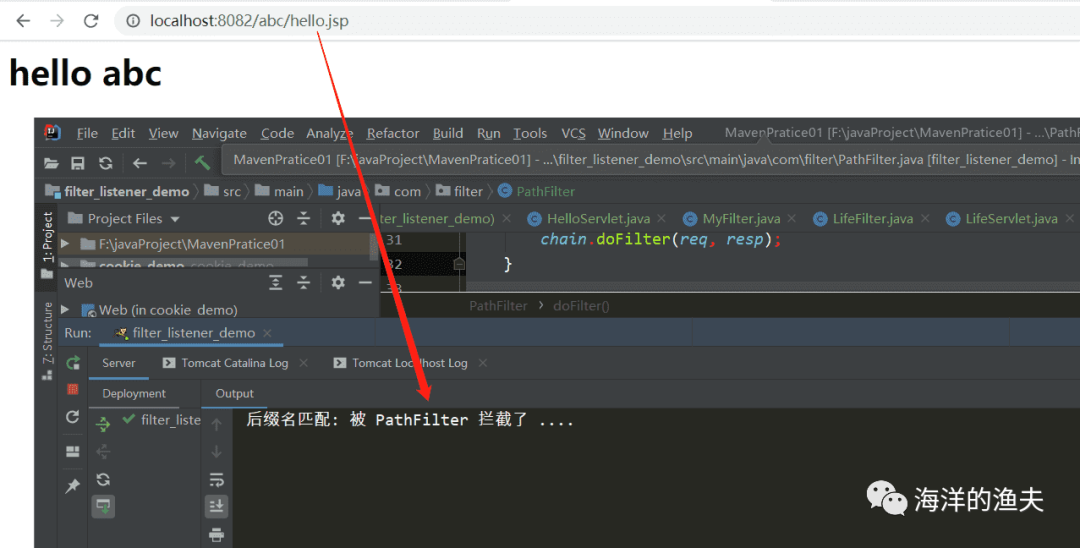The image size is (1080, 548).
Task: Open the Build menu
Action: pos(448,134)
